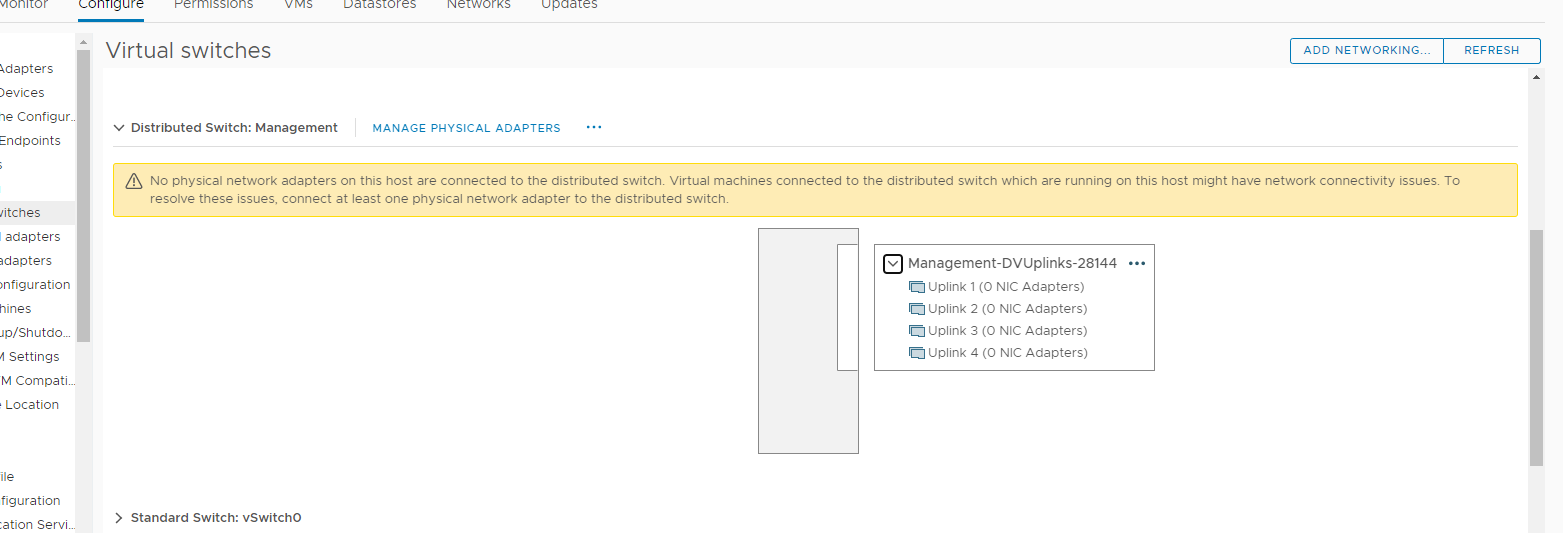Open the Datastores tab
This screenshot has height=533, width=1563.
(x=379, y=5)
